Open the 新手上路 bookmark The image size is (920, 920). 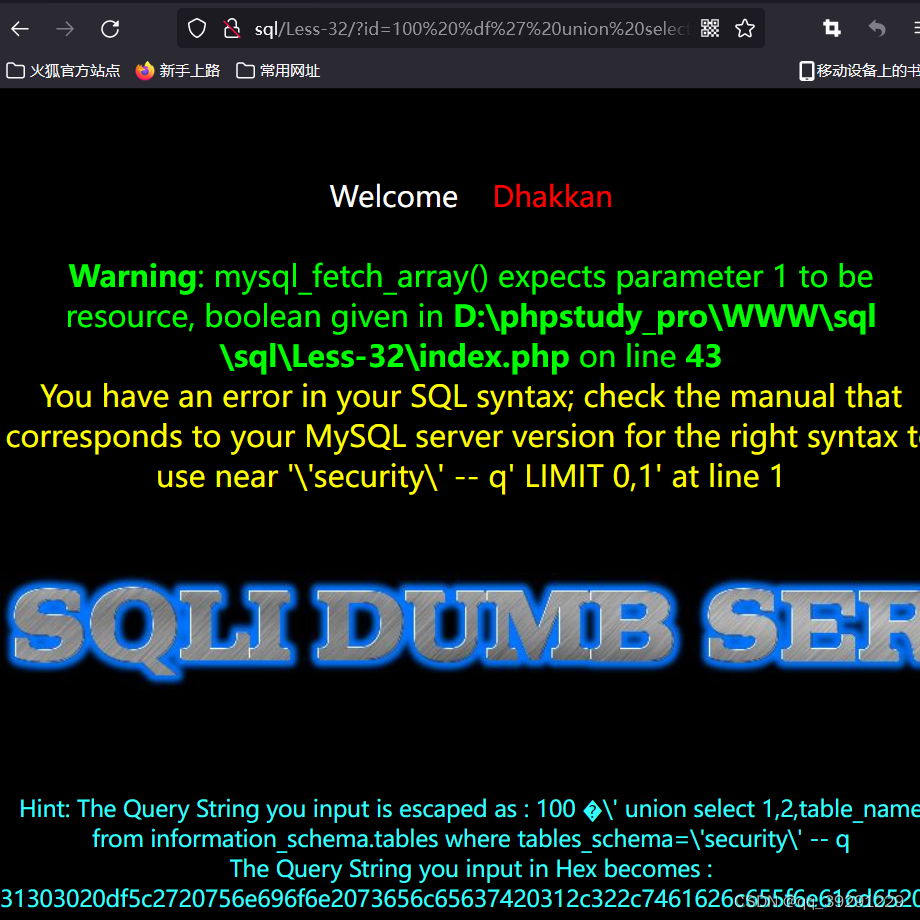[x=178, y=71]
